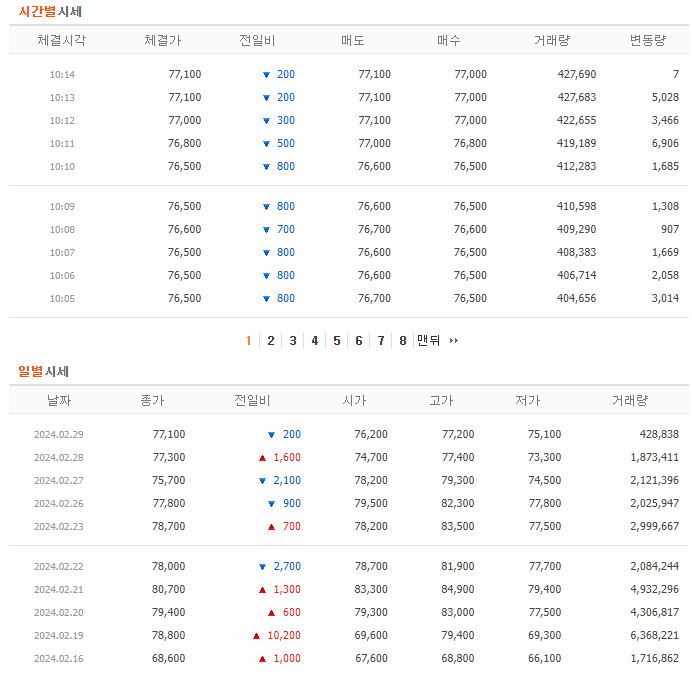692x675 pixels.
Task: Open page 4 in the pagination
Action: click(315, 341)
